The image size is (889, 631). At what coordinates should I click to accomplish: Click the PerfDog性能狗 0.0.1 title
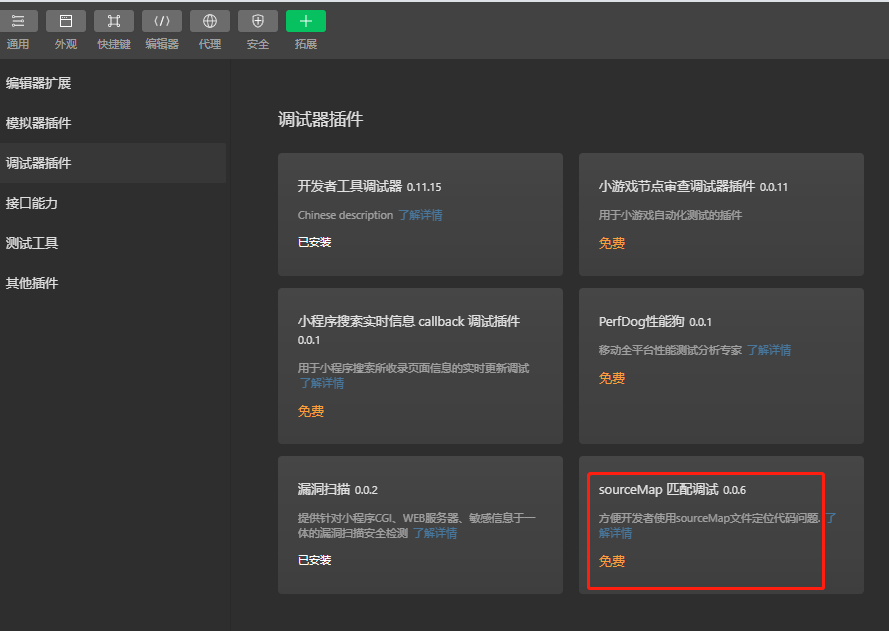click(x=655, y=321)
